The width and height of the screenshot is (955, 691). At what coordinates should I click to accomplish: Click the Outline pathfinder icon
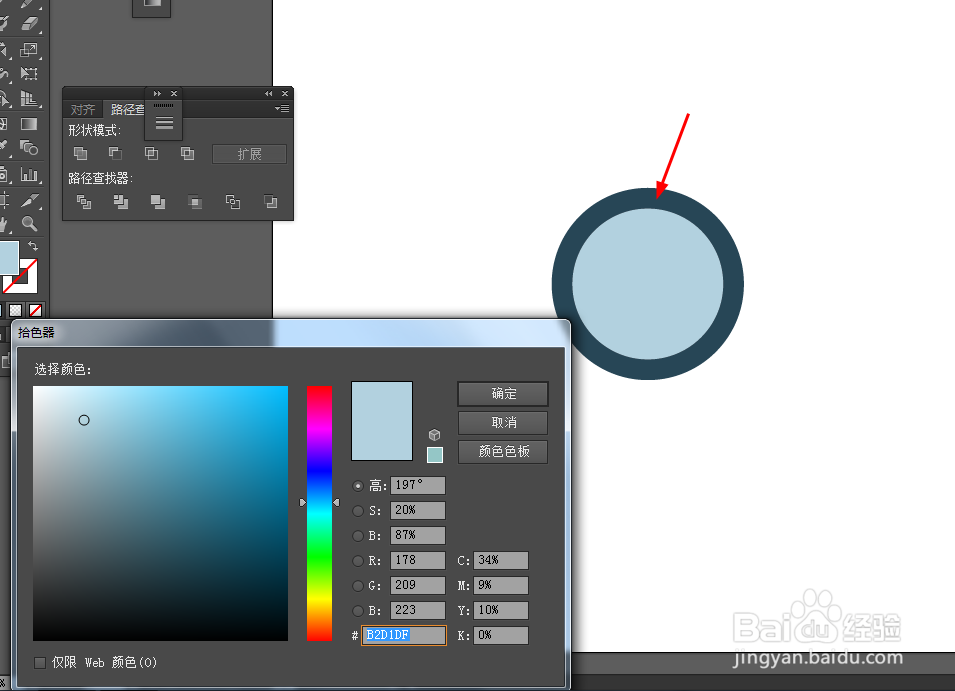pos(233,202)
